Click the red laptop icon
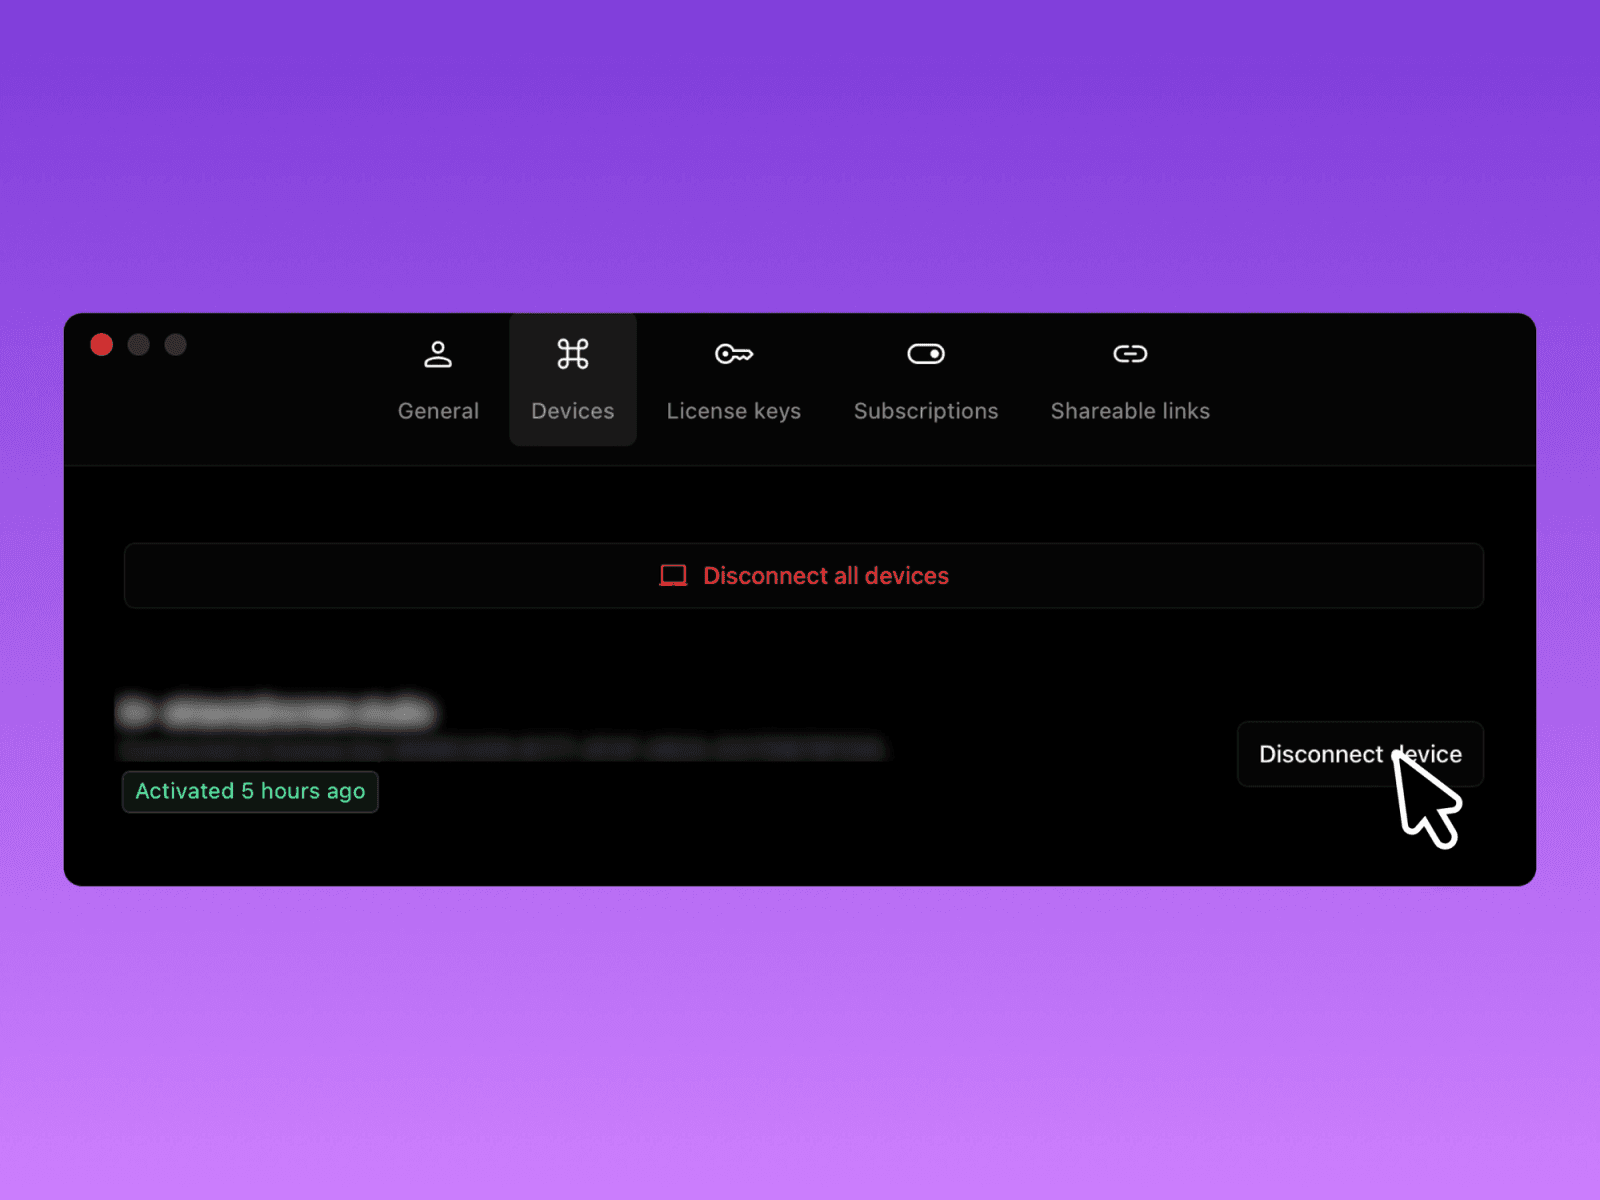The image size is (1600, 1200). tap(673, 576)
